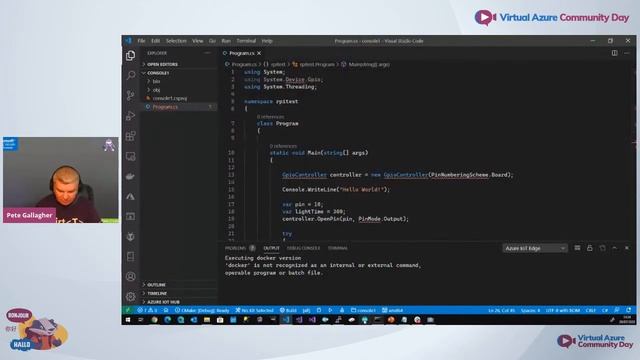The width and height of the screenshot is (640, 360).
Task: Select Azure IoT Edge output channel dropdown
Action: [535, 248]
